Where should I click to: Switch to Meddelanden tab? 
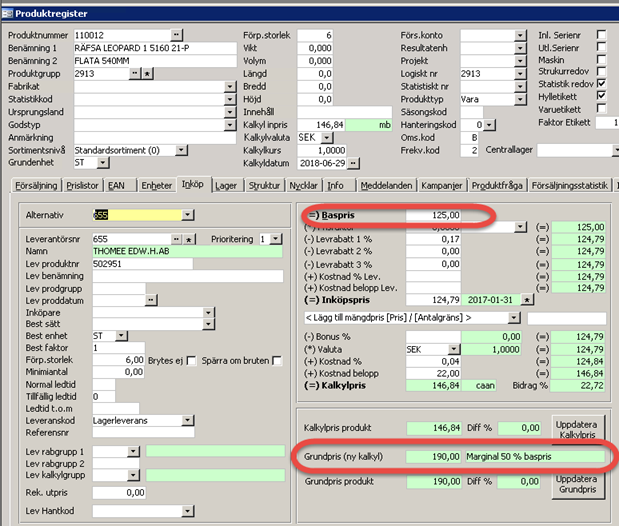(x=386, y=186)
